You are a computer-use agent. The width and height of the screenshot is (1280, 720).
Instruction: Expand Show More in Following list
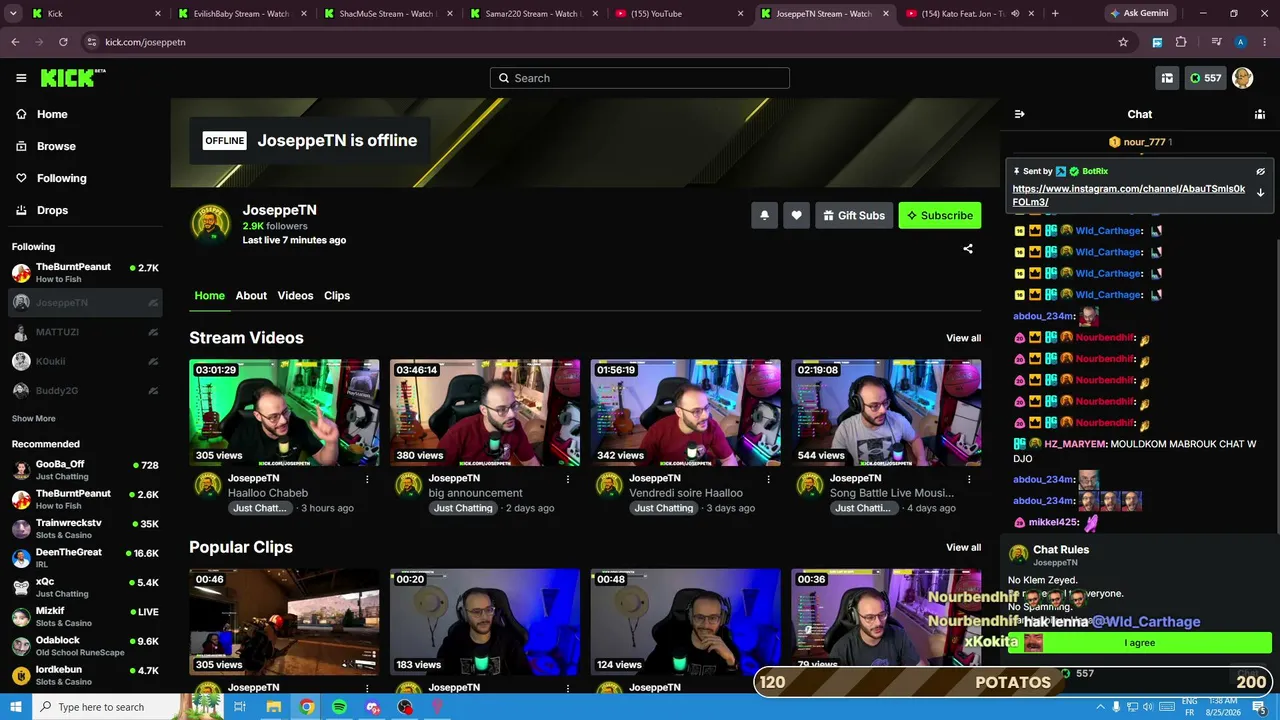34,418
